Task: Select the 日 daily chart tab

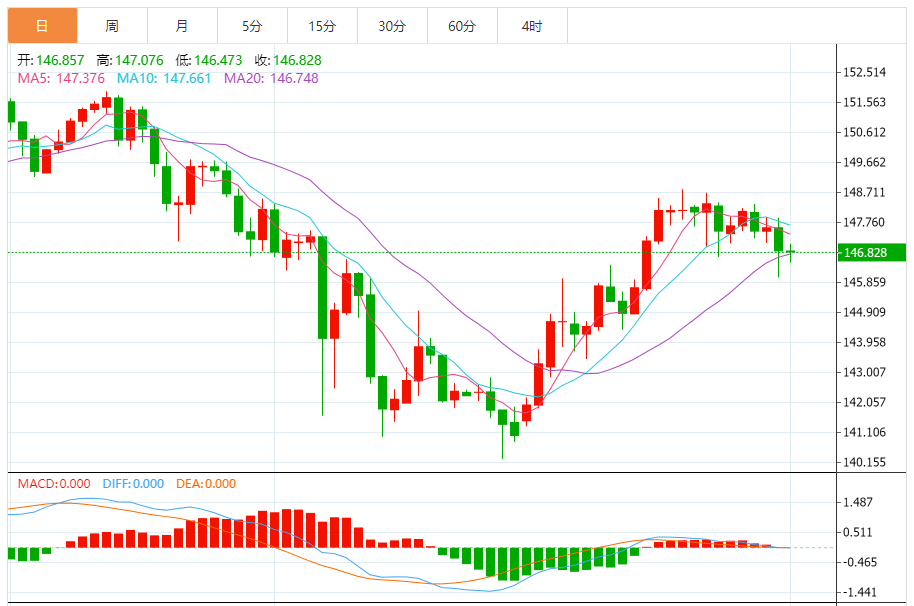Action: (x=43, y=26)
